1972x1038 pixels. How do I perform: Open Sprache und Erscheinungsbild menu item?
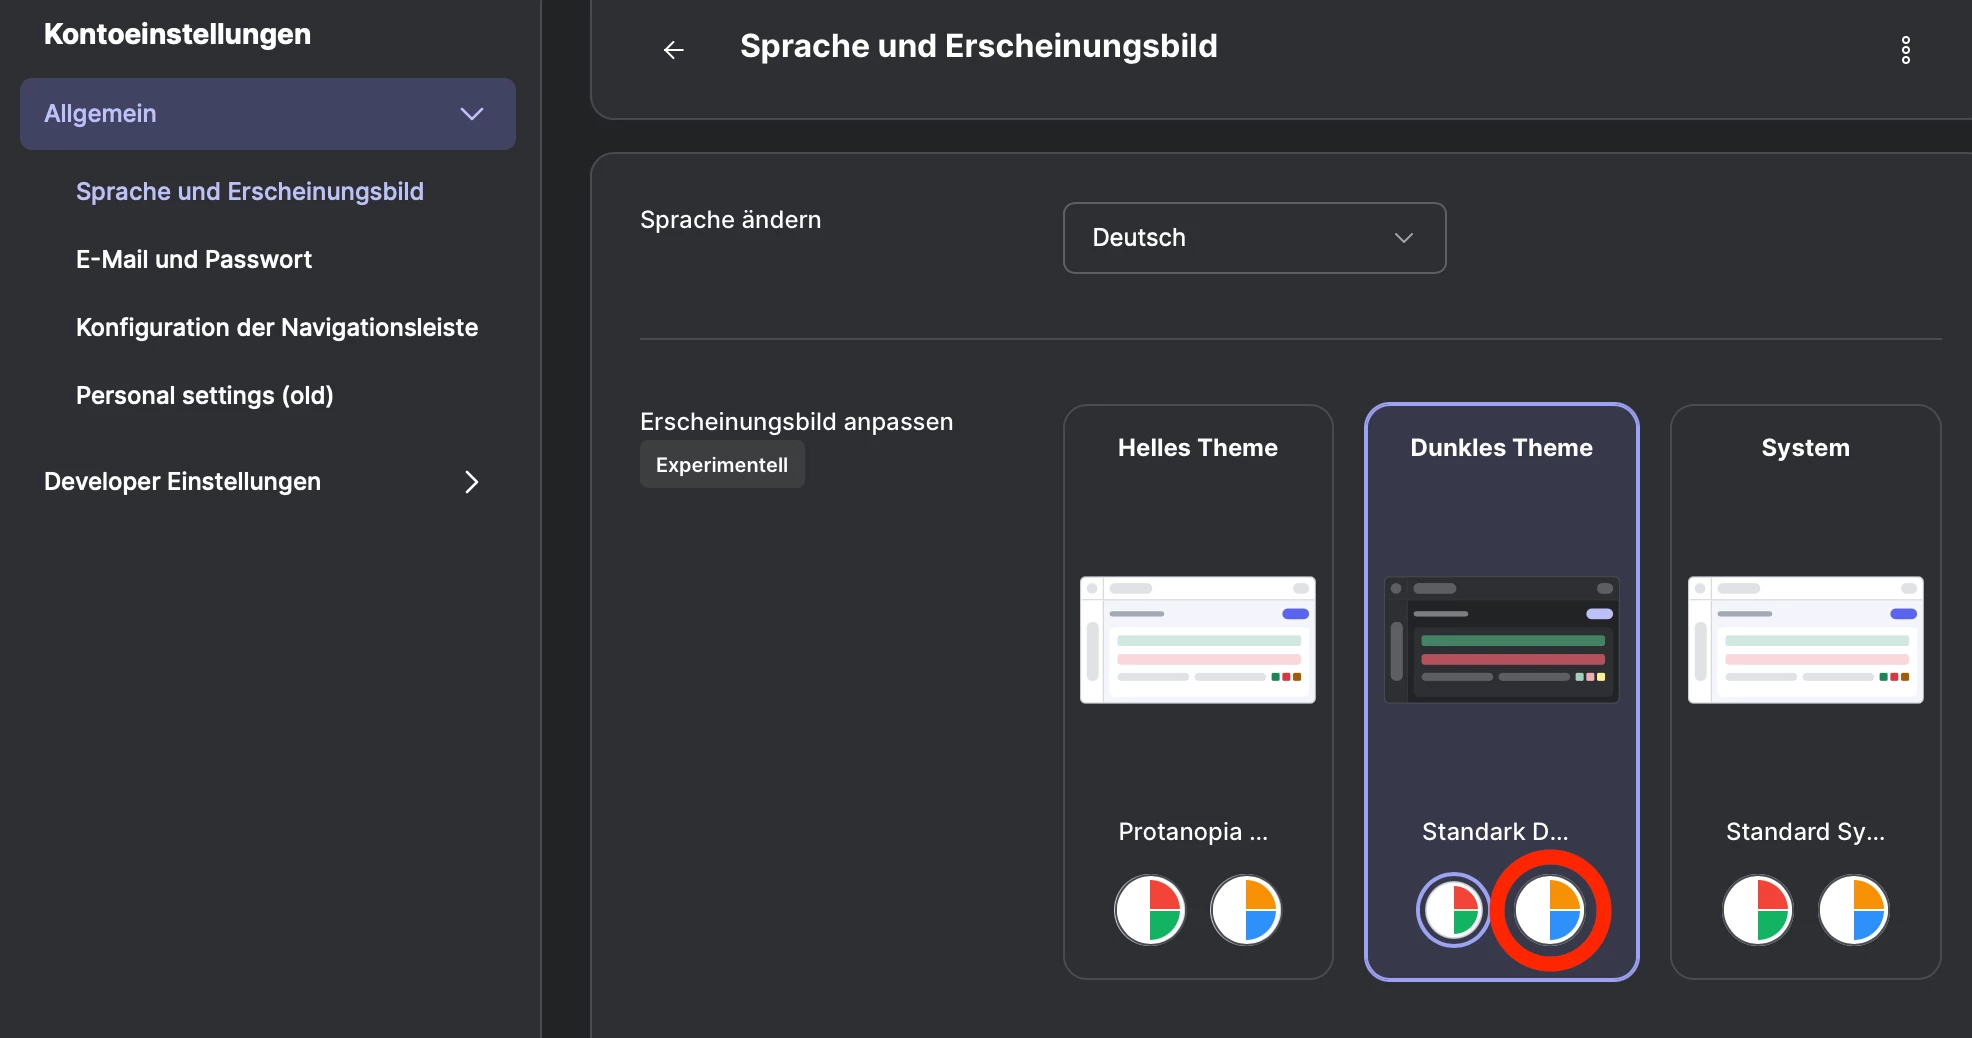click(250, 191)
